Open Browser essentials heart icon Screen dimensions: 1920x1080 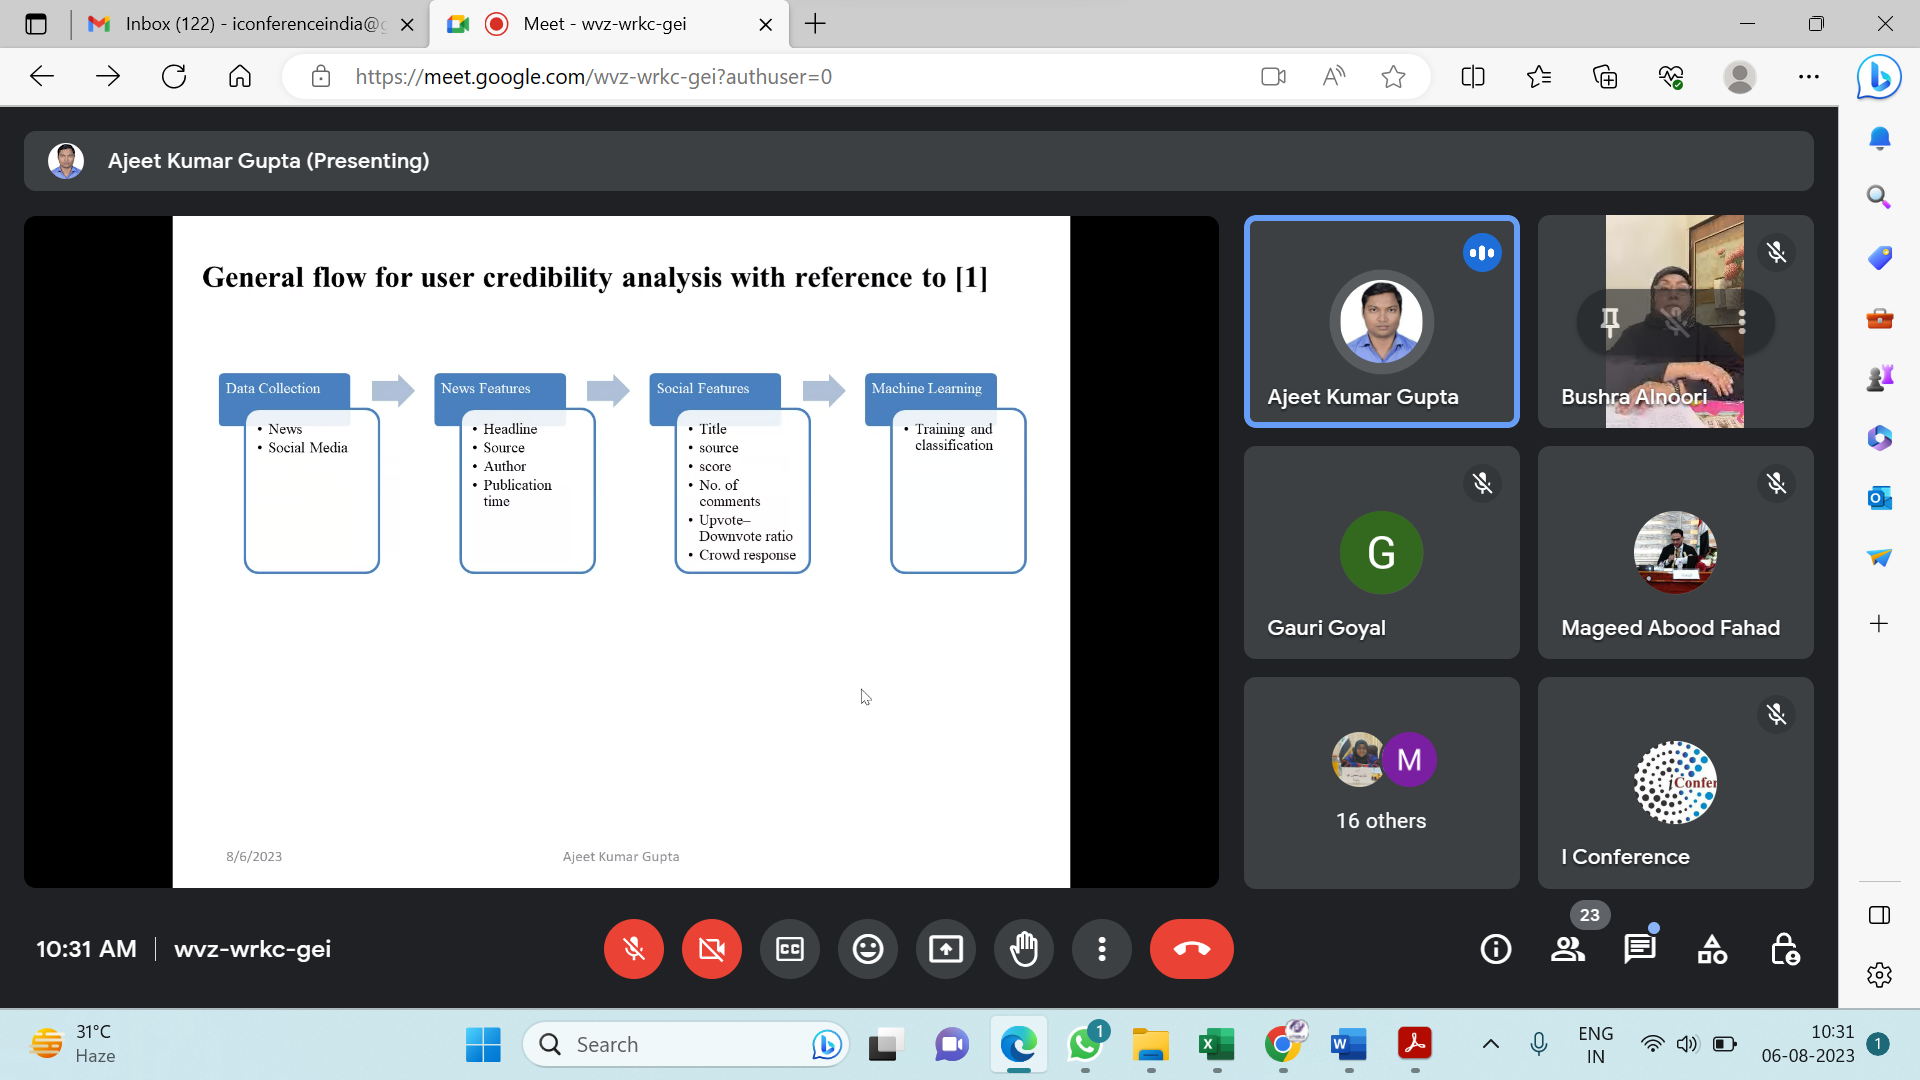coord(1671,77)
